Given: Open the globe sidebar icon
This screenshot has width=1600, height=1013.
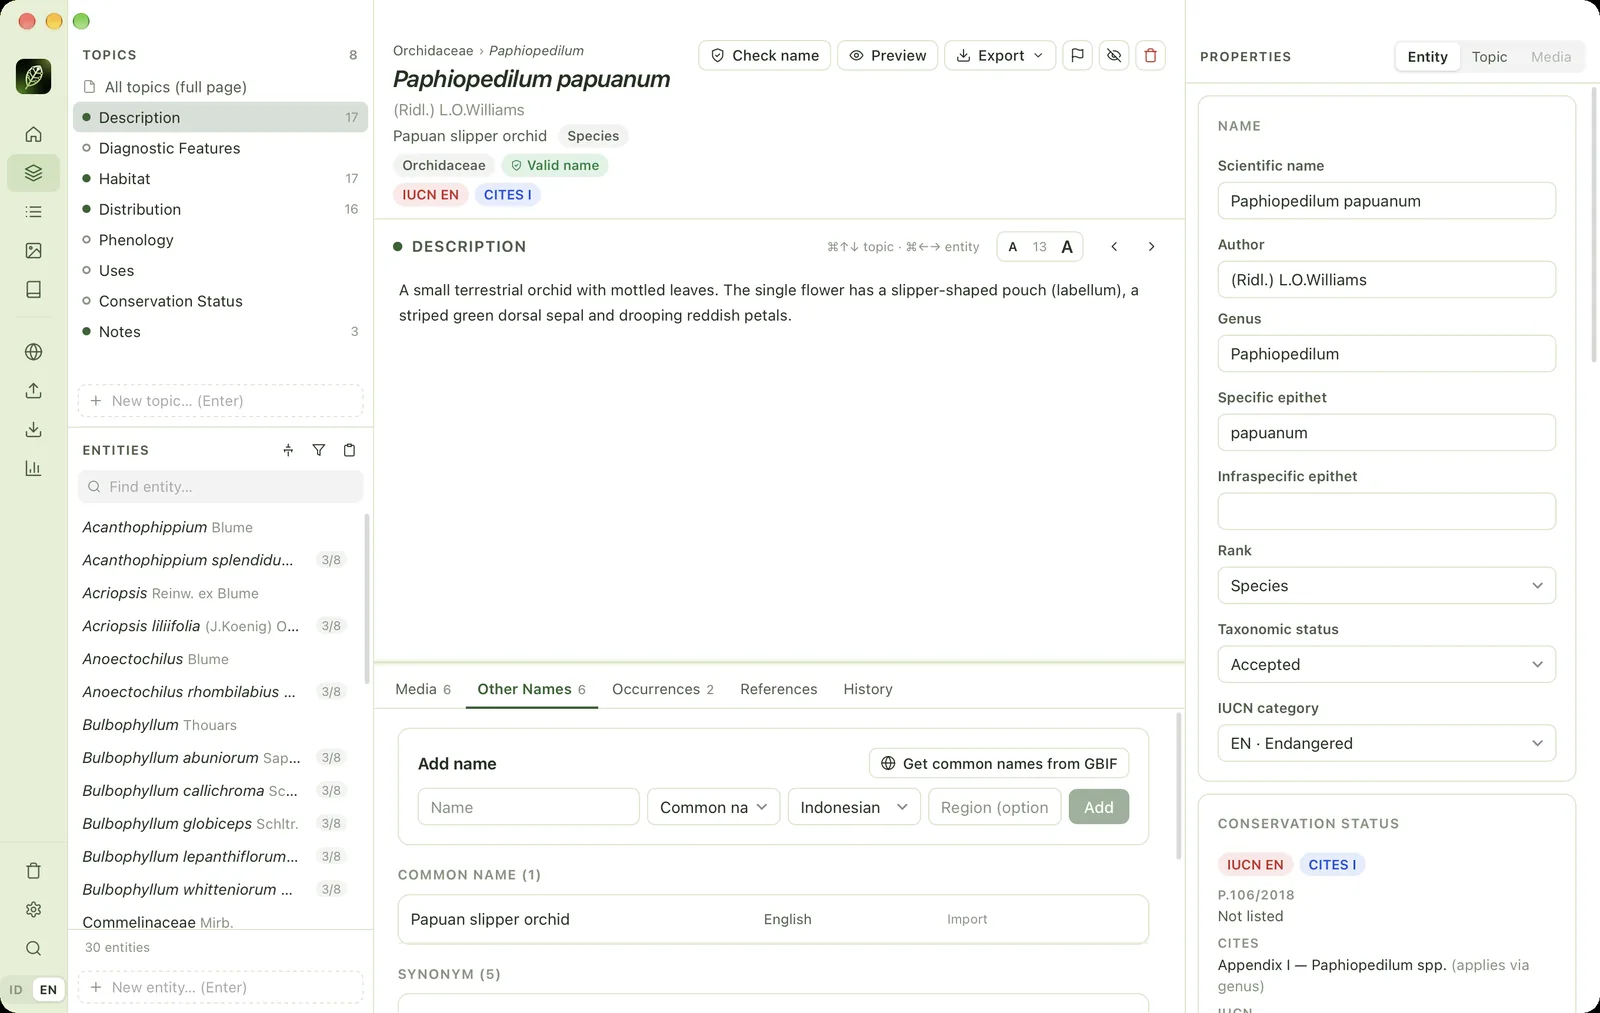Looking at the screenshot, I should pos(33,352).
